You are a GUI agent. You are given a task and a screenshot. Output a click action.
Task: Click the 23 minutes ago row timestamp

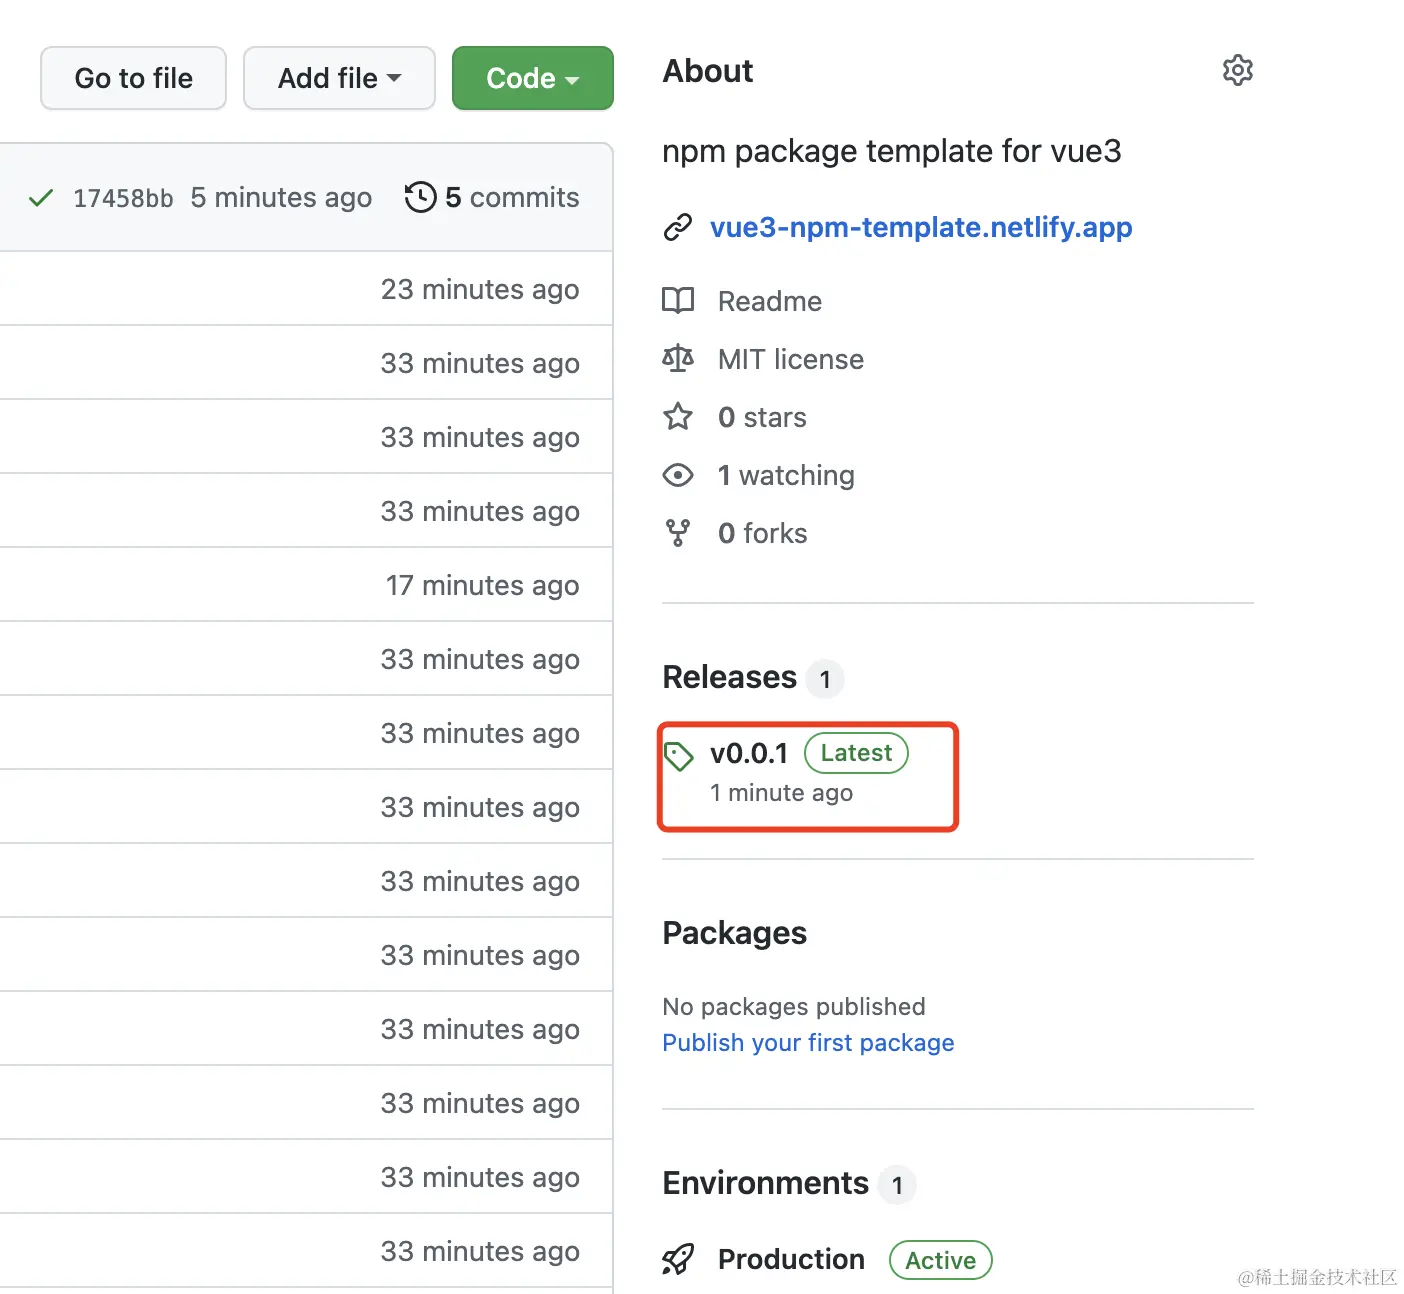coord(480,289)
